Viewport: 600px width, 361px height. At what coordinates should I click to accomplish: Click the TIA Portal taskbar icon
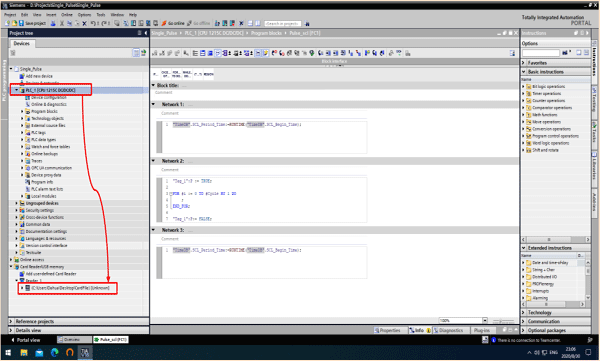[x=85, y=352]
